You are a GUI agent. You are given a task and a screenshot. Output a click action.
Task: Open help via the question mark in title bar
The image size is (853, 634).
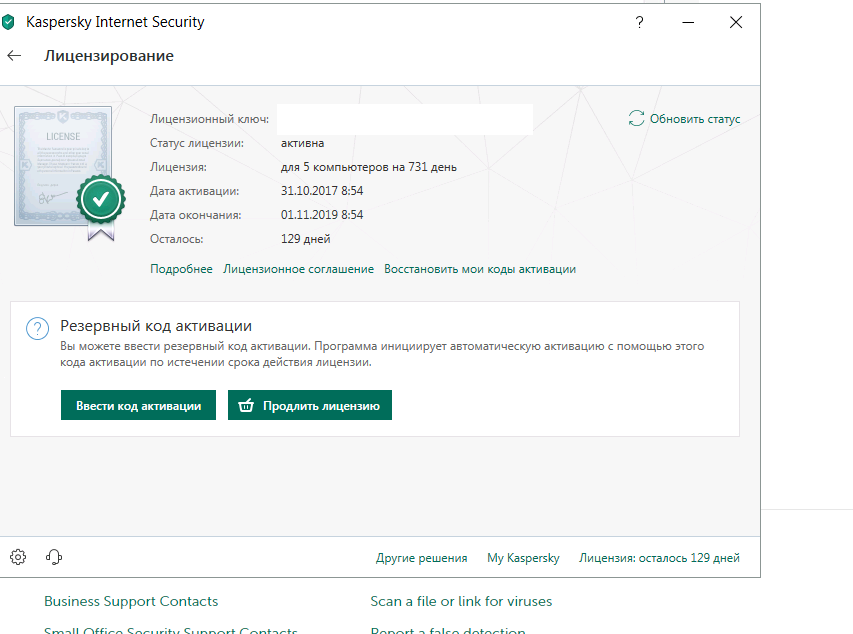pos(640,22)
